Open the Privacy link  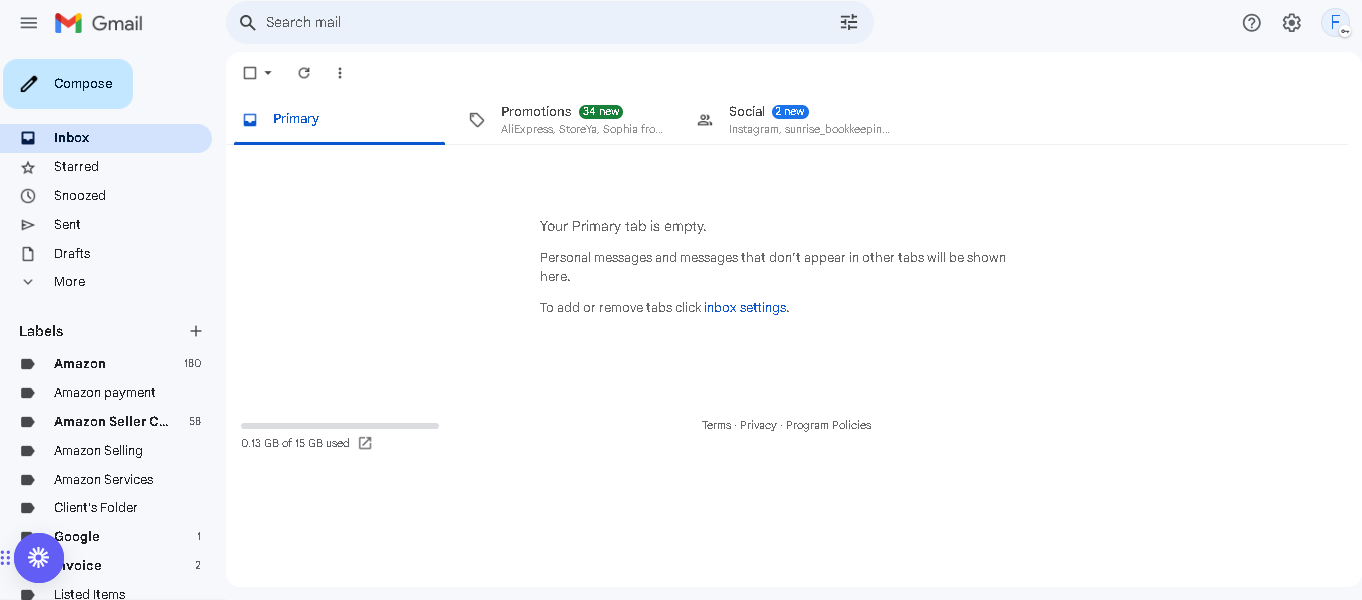coord(758,425)
